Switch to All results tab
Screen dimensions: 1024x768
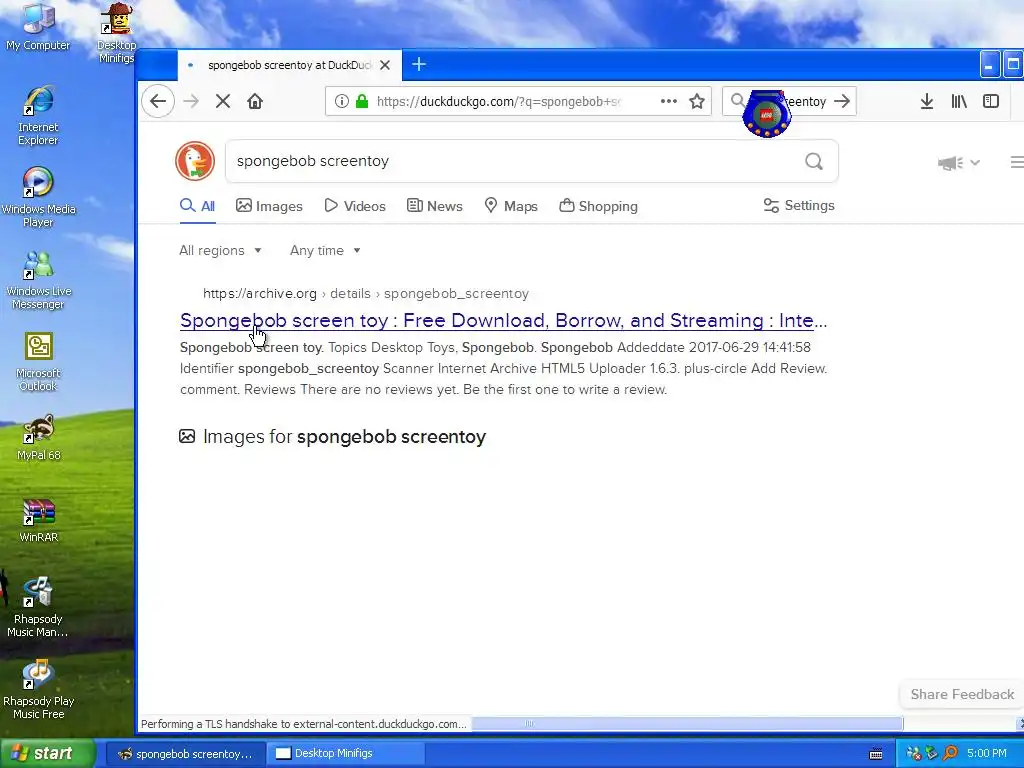(197, 206)
